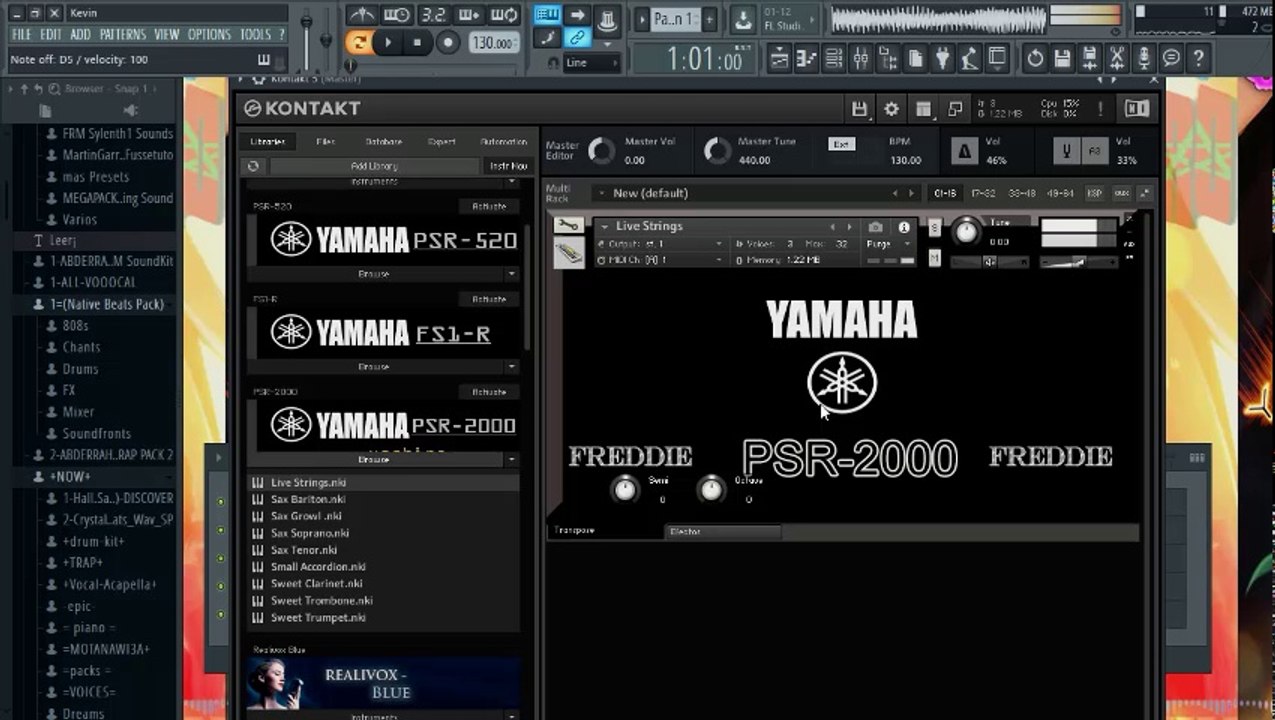Open the Live Strings Output dropdown
Image resolution: width=1275 pixels, height=720 pixels.
(659, 244)
